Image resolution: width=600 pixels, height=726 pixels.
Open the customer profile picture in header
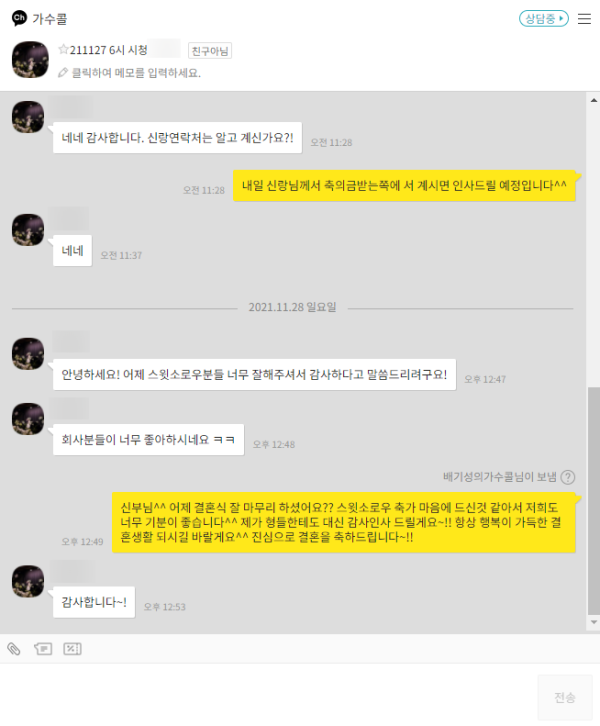tap(30, 59)
